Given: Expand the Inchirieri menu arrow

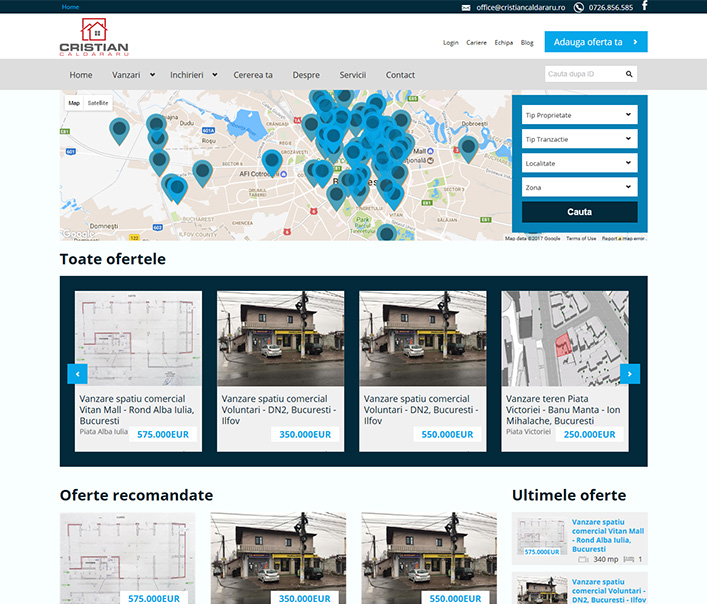Looking at the screenshot, I should pos(215,75).
